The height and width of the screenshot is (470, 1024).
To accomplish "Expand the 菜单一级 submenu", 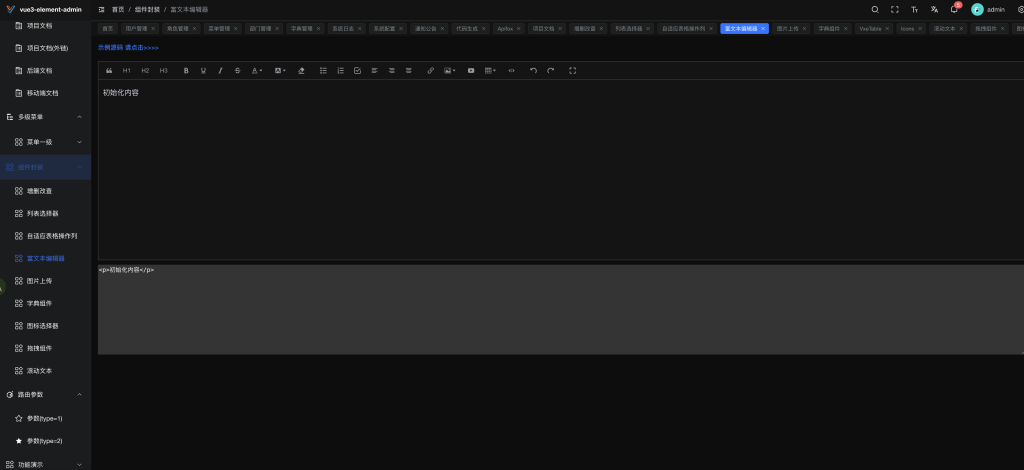I will pos(45,142).
